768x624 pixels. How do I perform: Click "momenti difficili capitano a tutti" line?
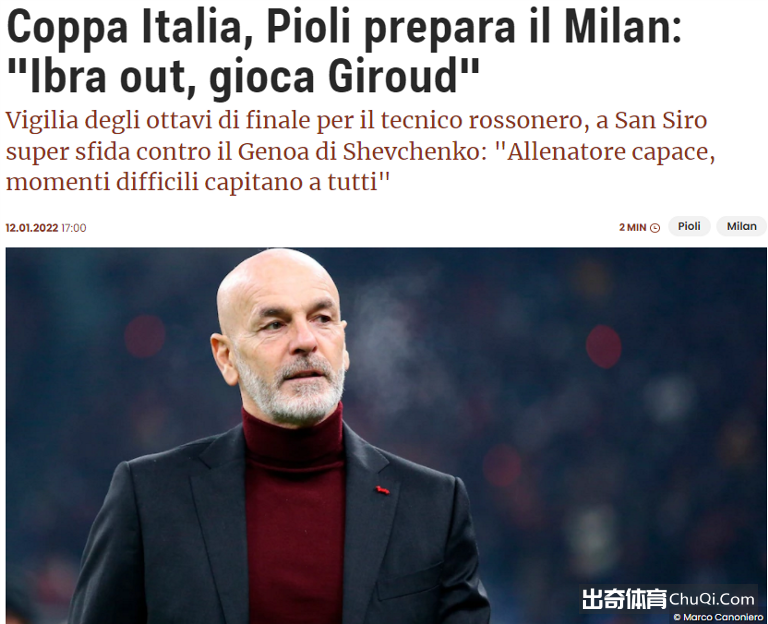click(x=197, y=182)
